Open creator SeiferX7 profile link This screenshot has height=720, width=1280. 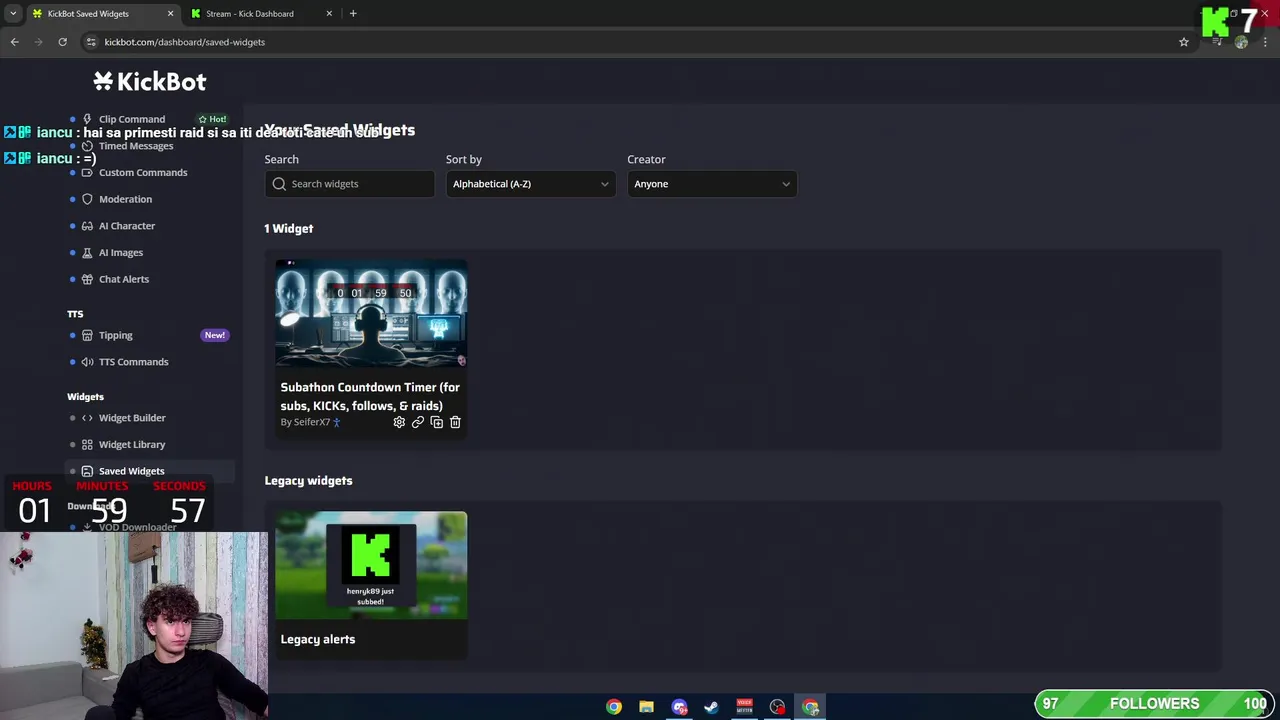[x=311, y=422]
